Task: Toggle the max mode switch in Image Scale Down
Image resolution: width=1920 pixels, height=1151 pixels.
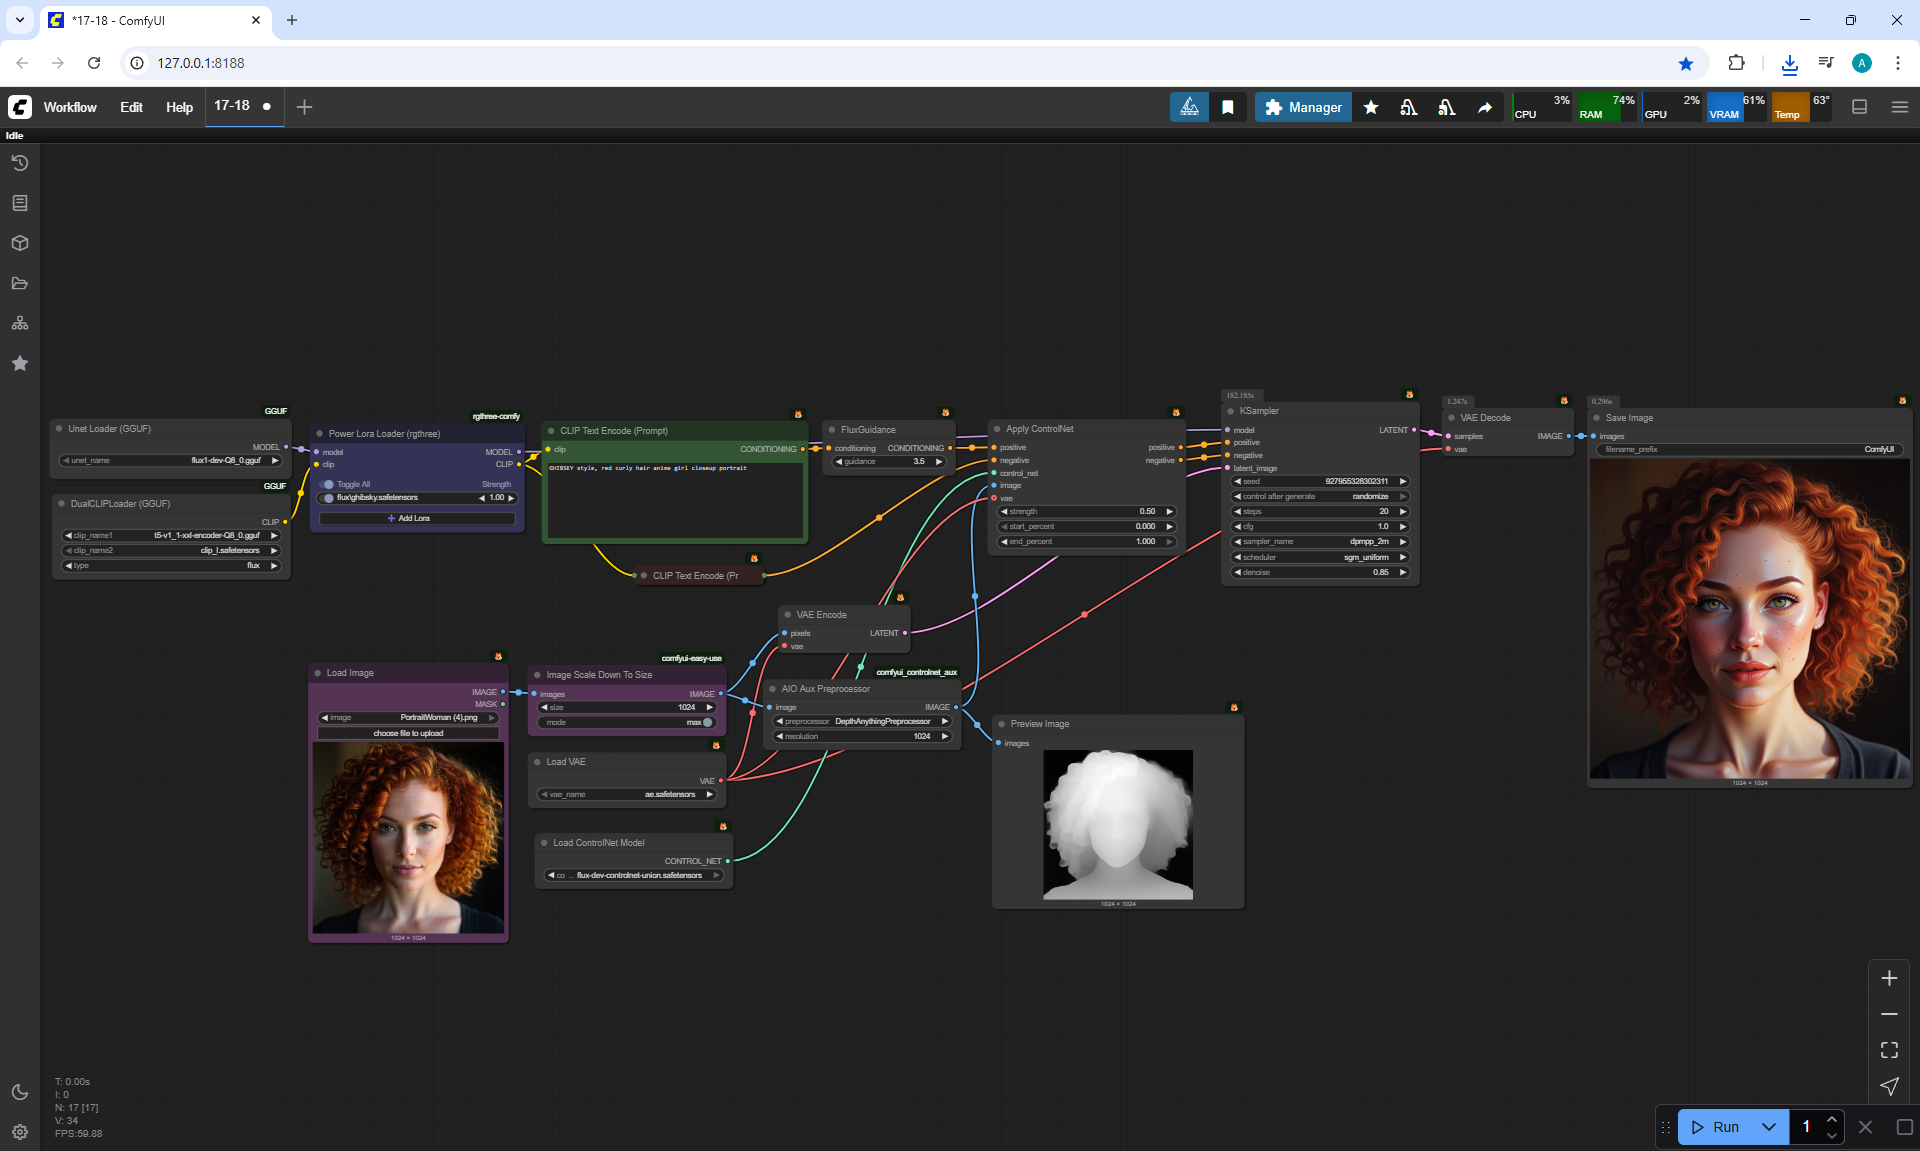Action: (707, 722)
